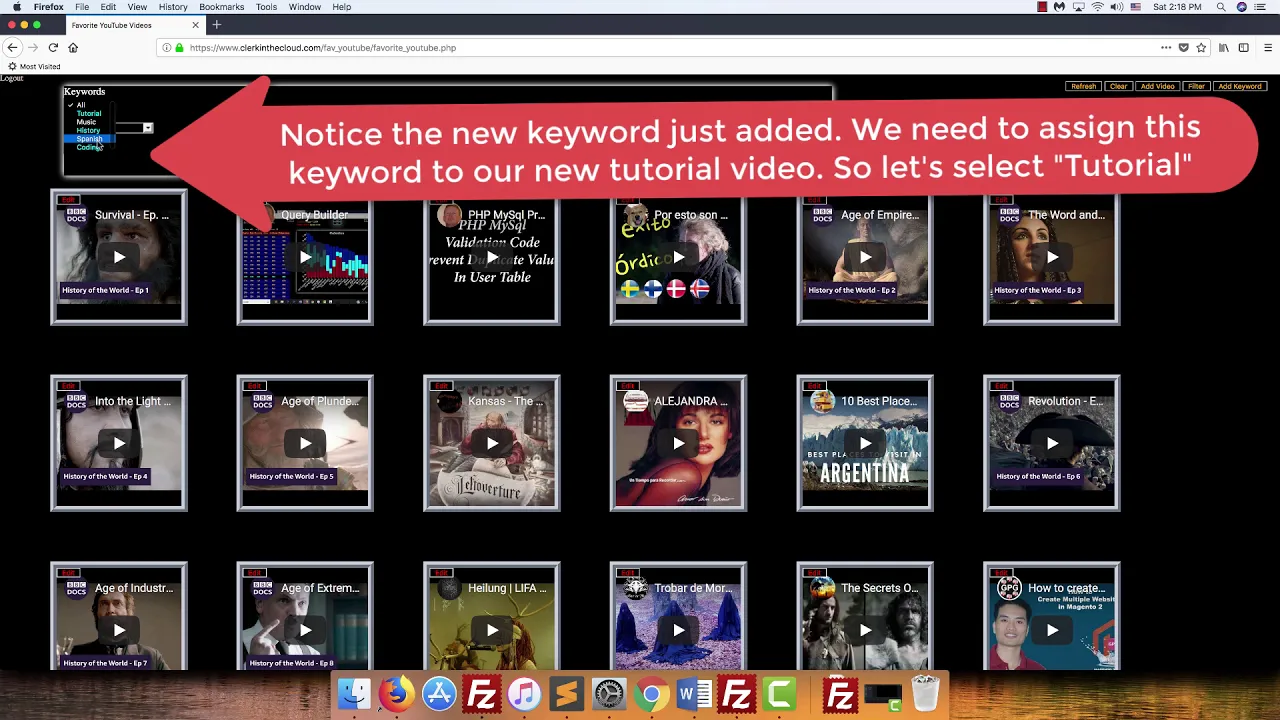Edit the Revolution - E... video card

click(x=1002, y=386)
